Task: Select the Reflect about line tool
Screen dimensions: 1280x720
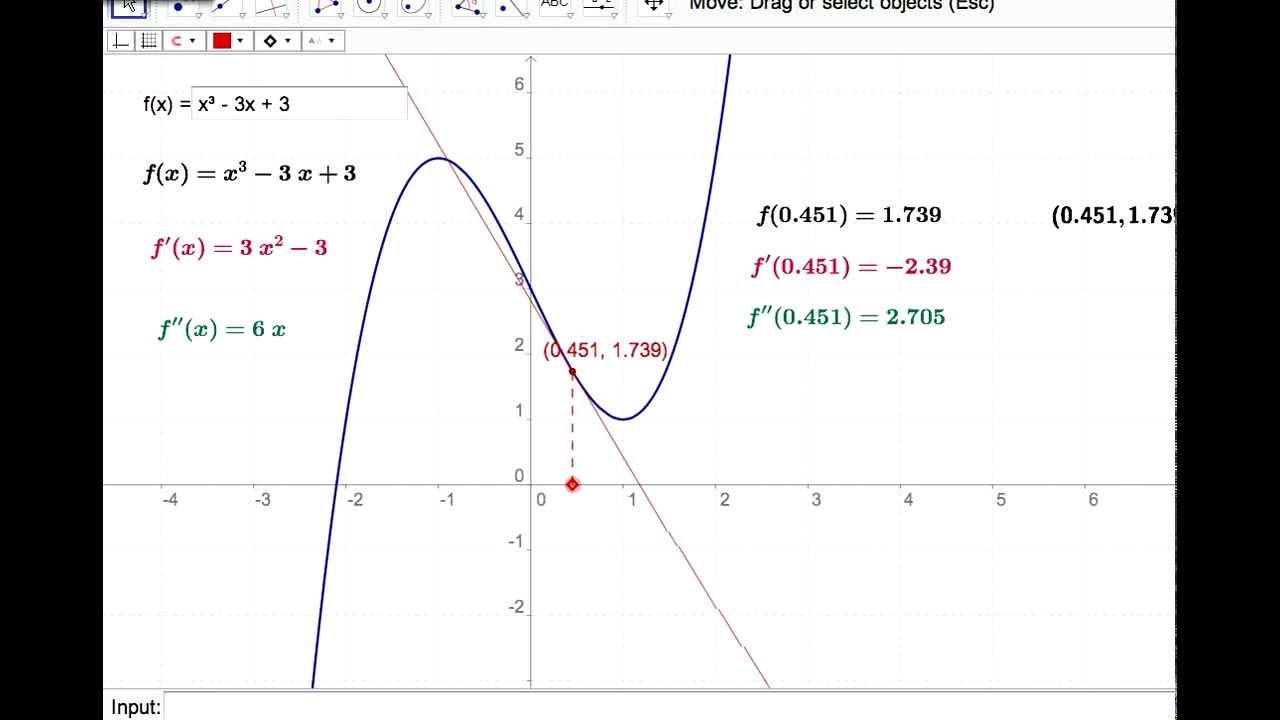Action: point(513,7)
